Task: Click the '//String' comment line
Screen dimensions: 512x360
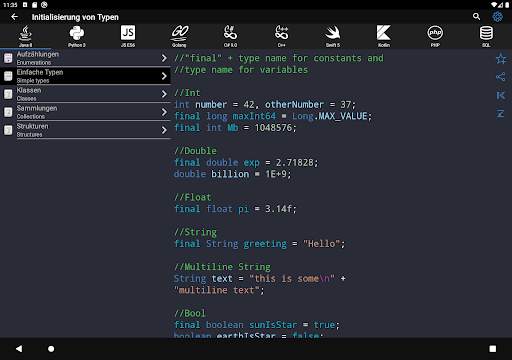Action: (195, 232)
